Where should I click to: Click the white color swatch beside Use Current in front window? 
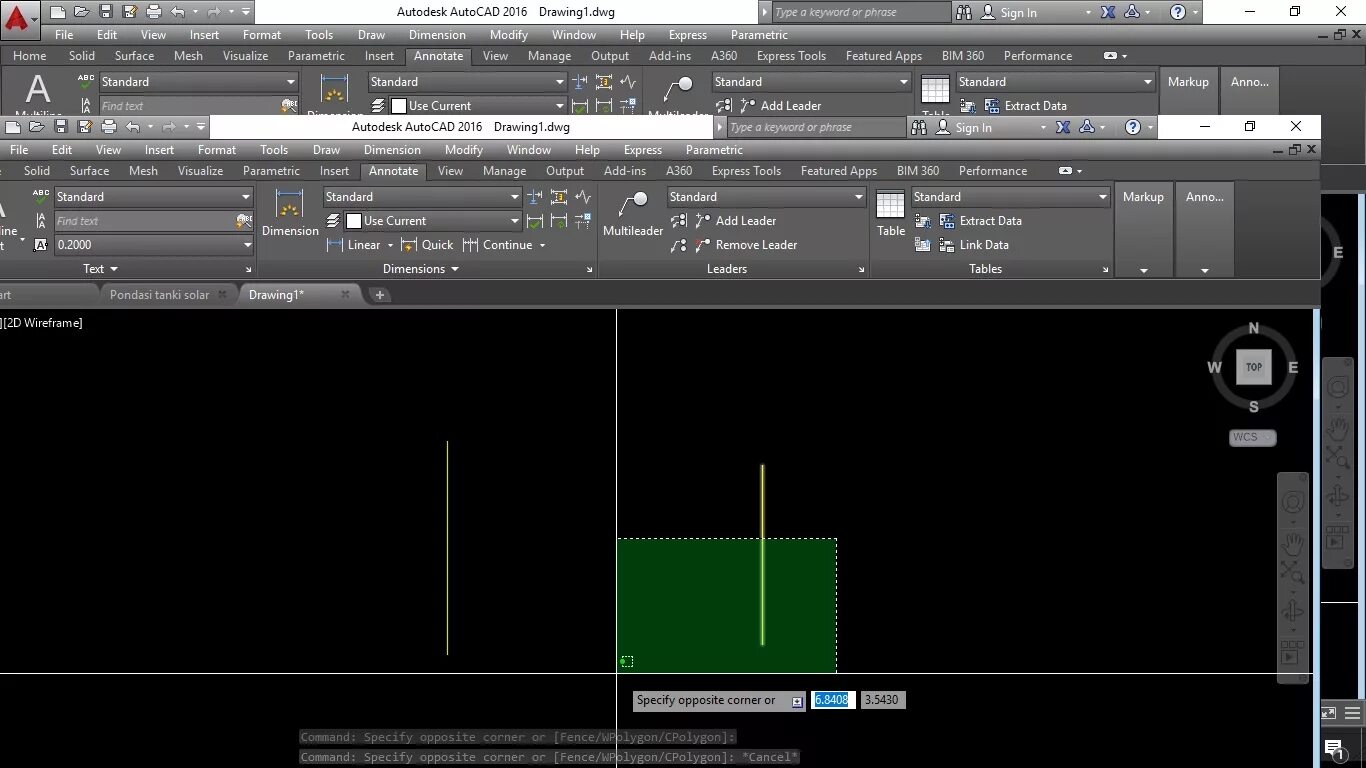pyautogui.click(x=353, y=221)
